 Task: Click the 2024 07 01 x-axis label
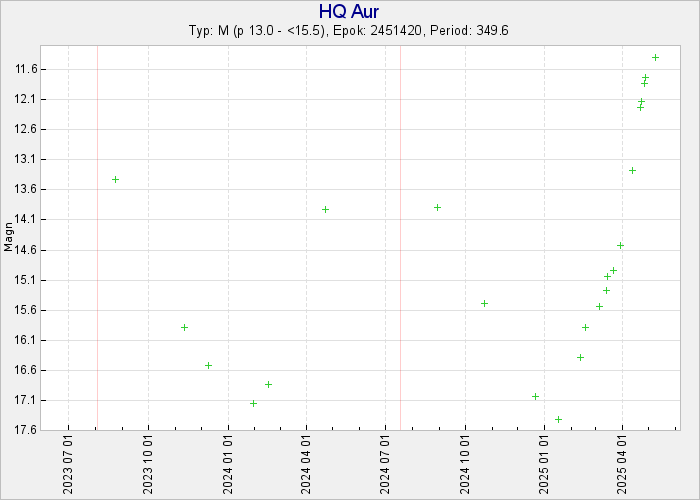(386, 467)
